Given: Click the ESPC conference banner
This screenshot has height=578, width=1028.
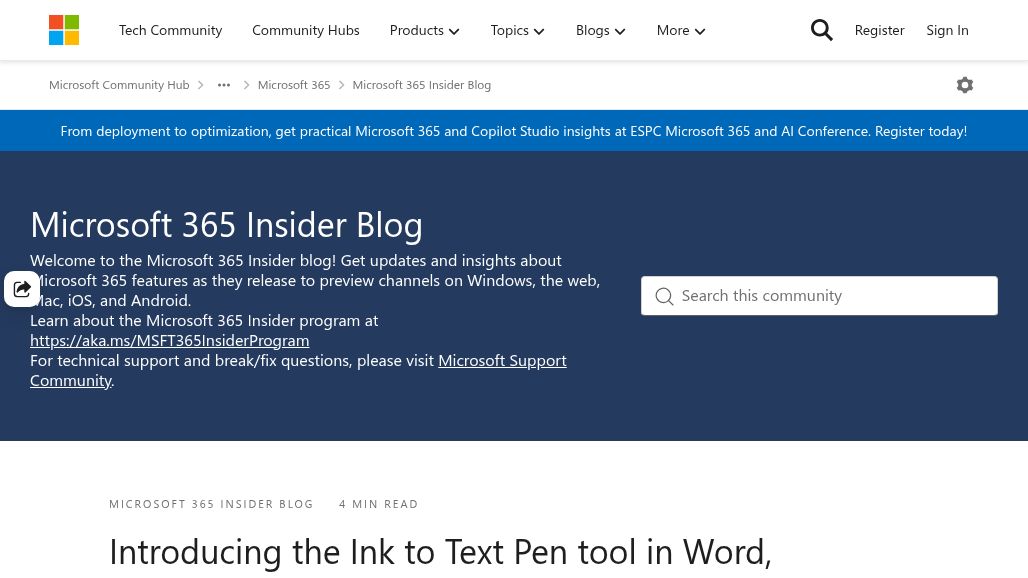Looking at the screenshot, I should tap(514, 131).
